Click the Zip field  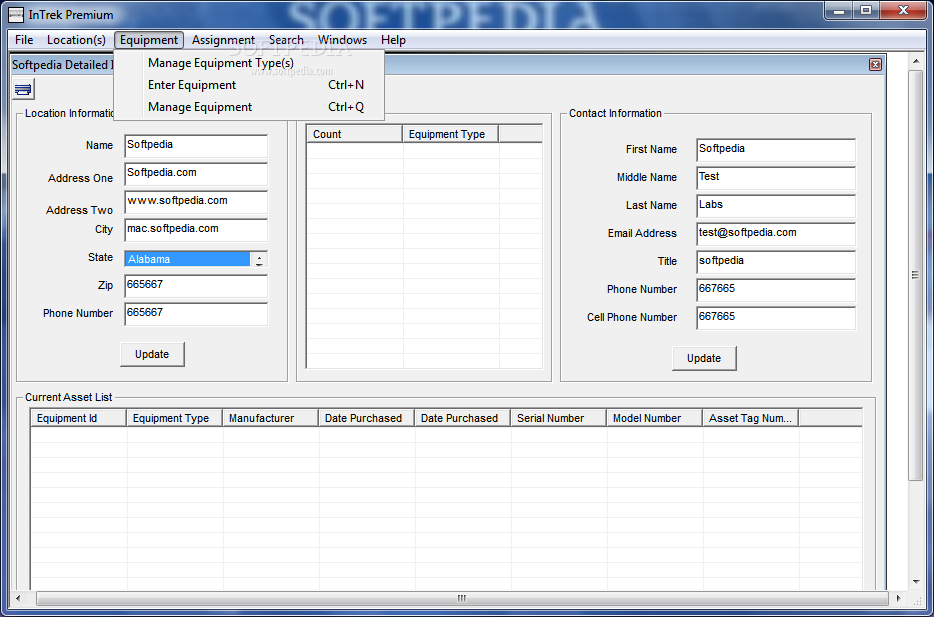(x=196, y=286)
